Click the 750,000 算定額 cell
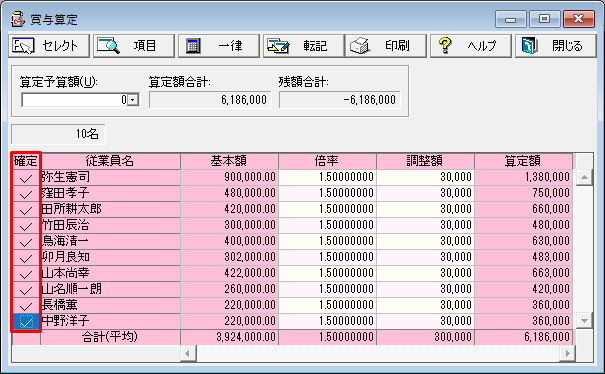605x374 pixels. [524, 193]
